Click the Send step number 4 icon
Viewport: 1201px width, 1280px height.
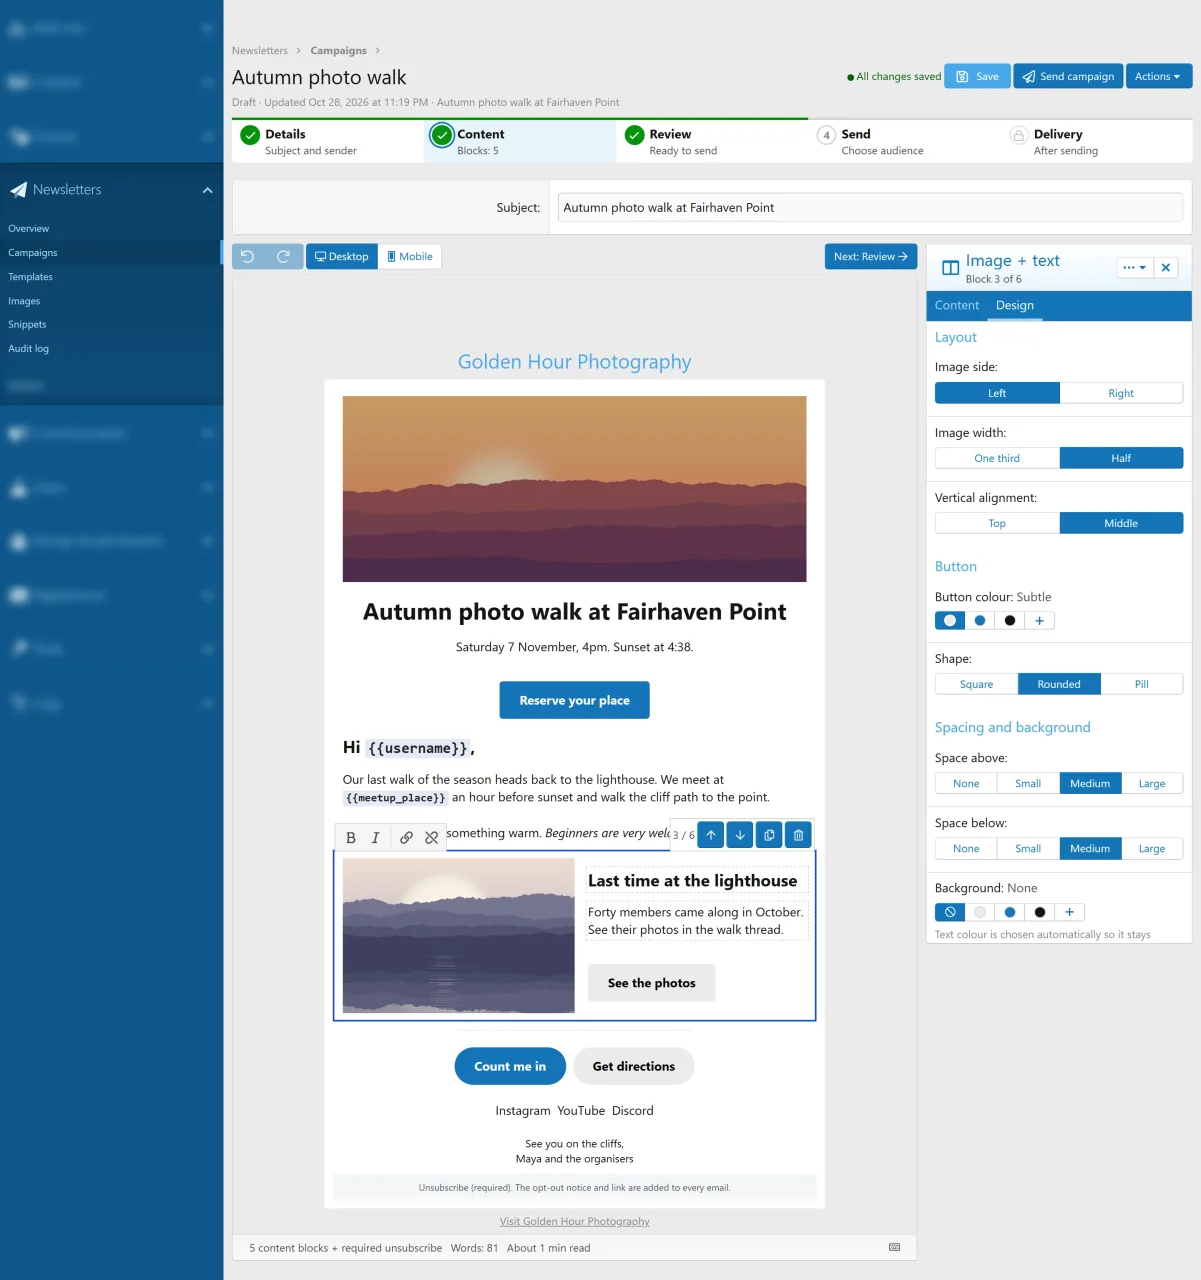coord(826,135)
